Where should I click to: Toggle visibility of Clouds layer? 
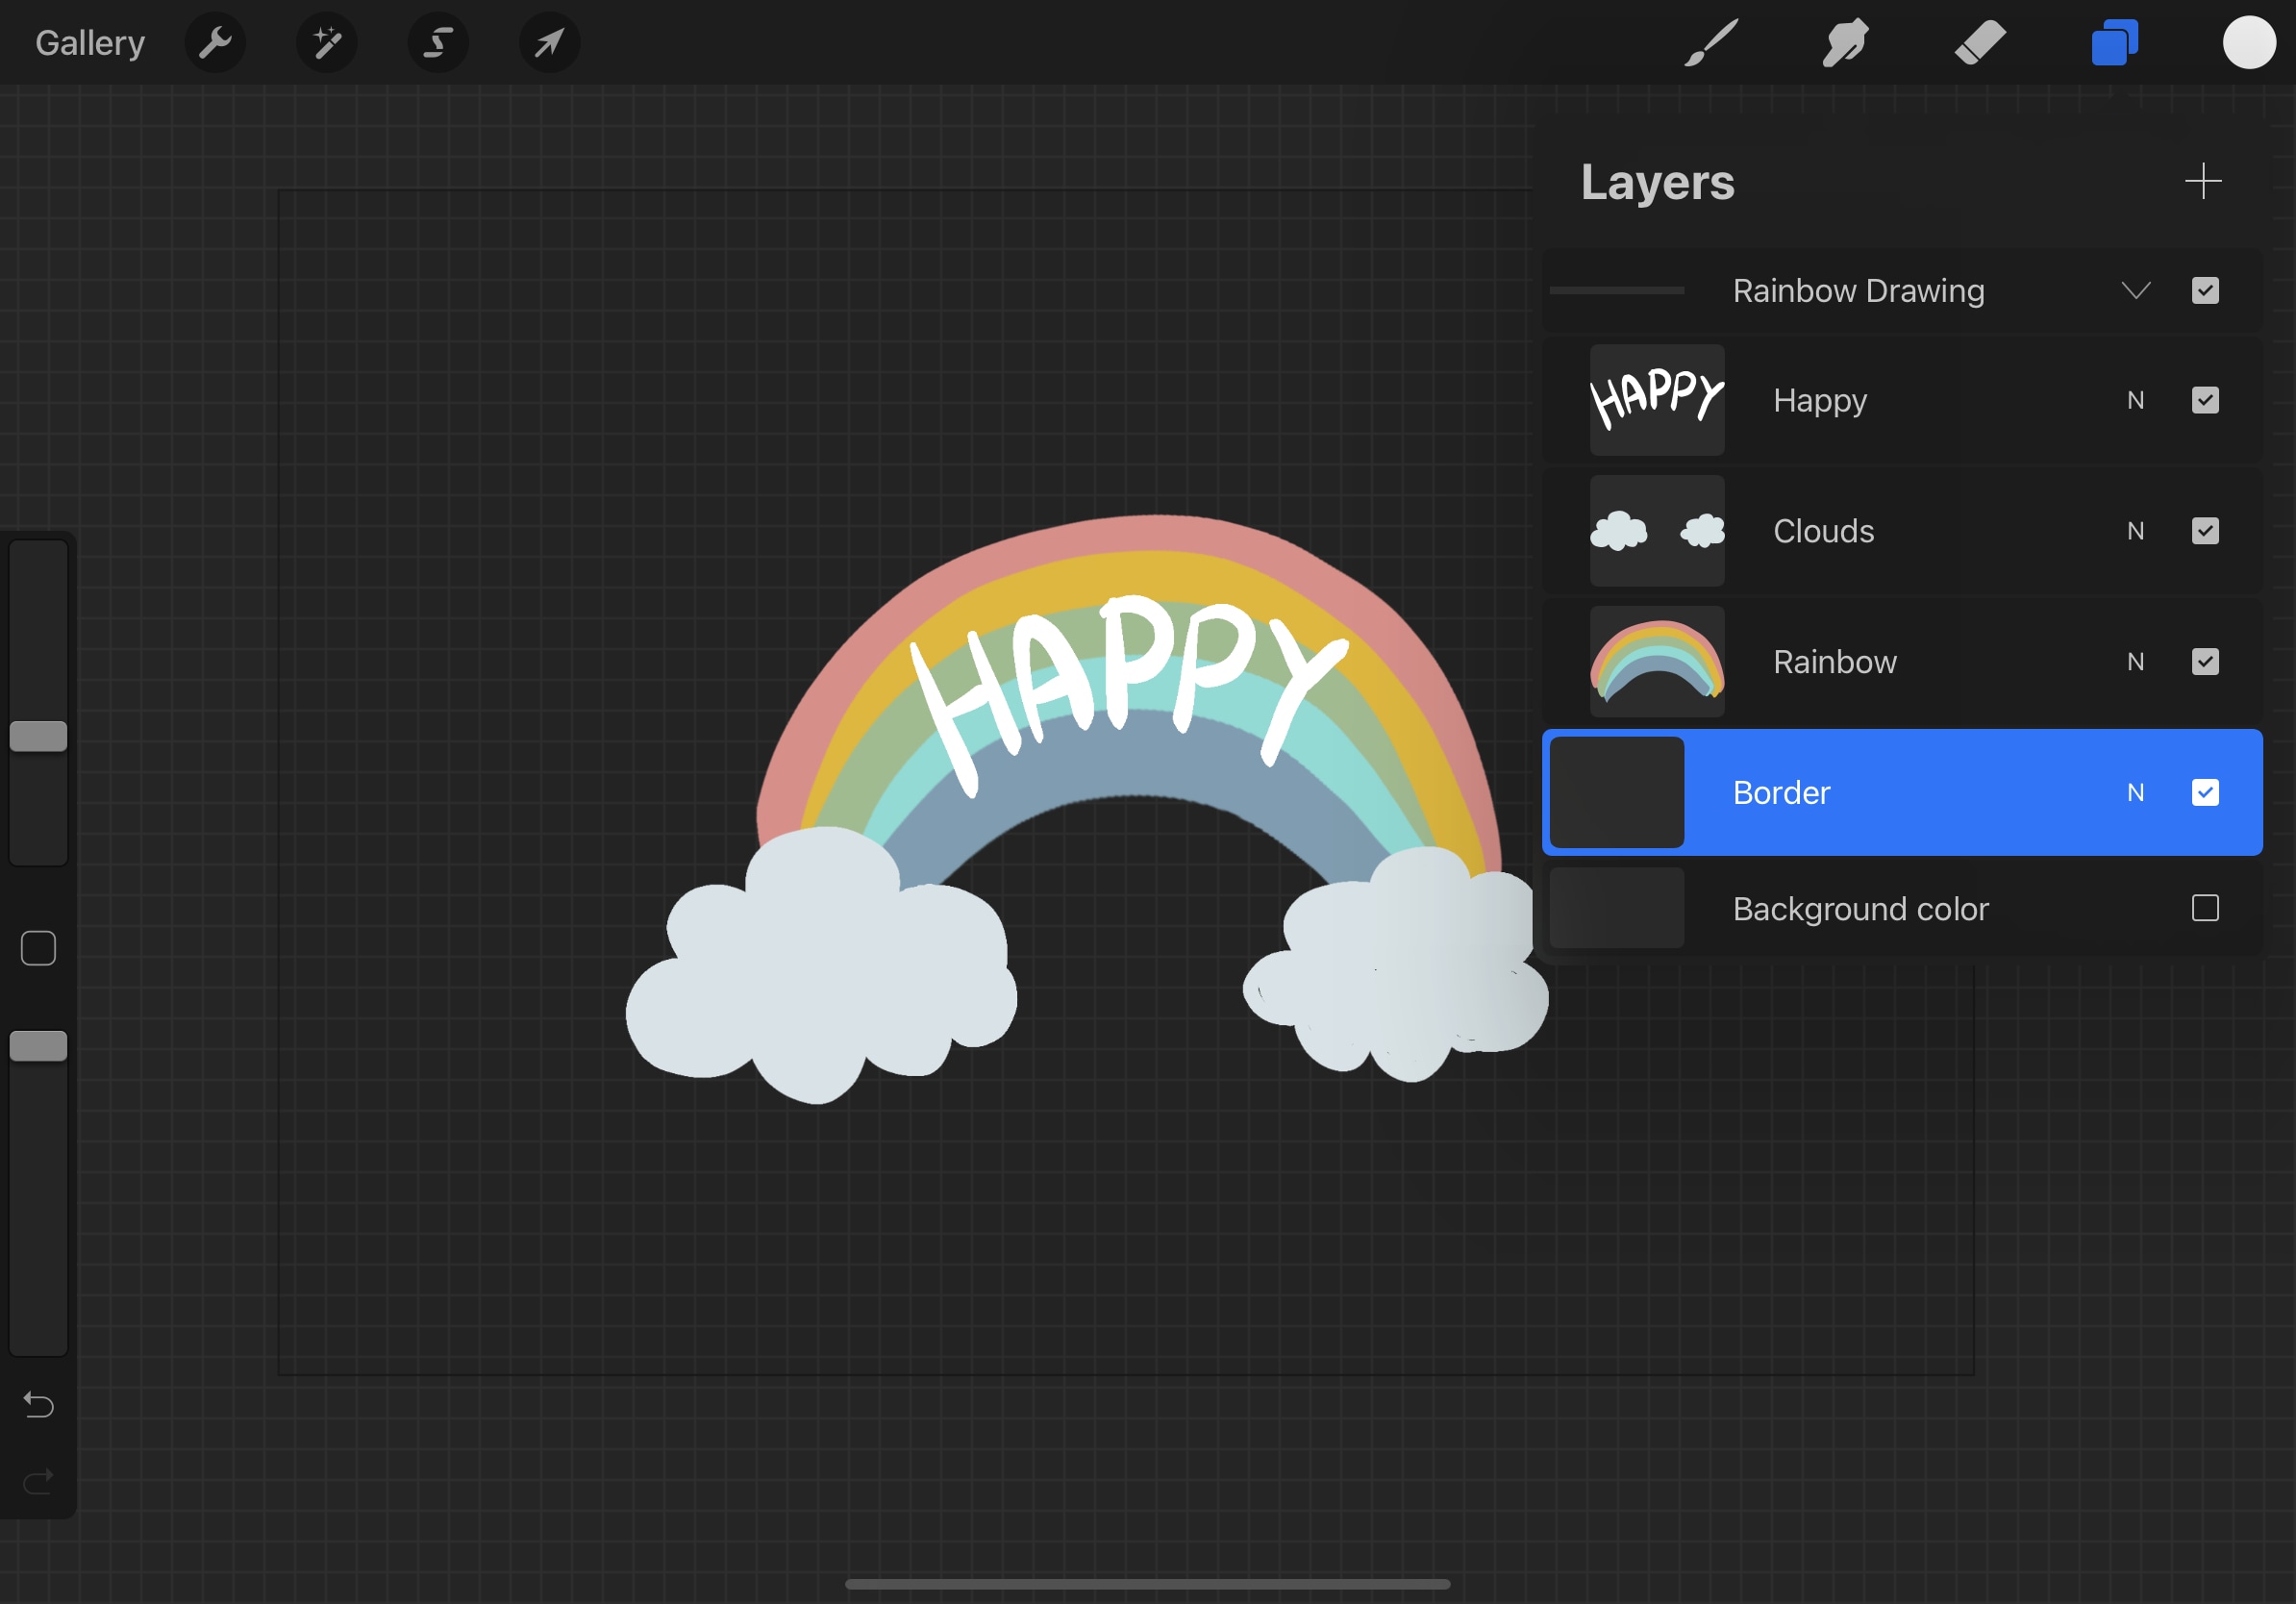click(x=2206, y=531)
